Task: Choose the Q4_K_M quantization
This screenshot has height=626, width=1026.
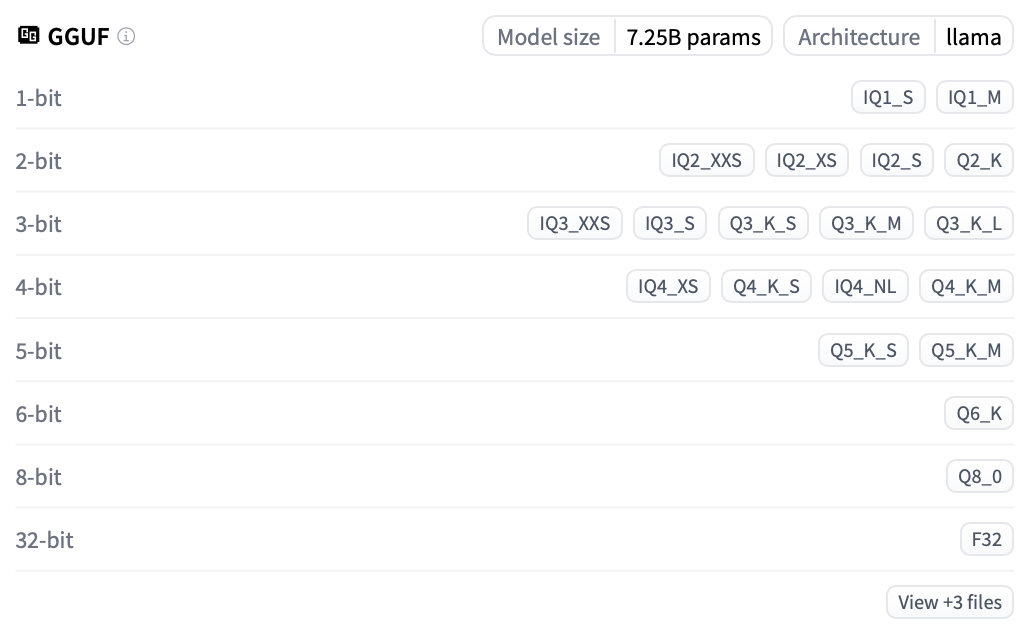Action: [966, 287]
